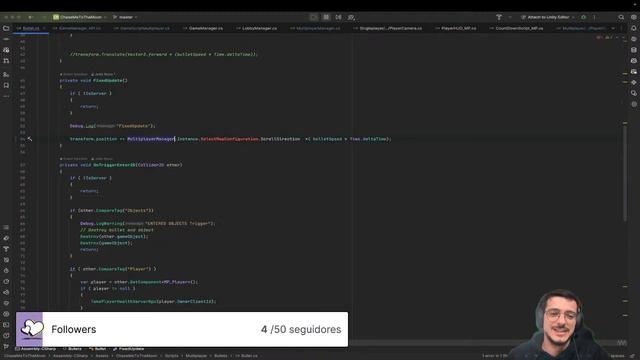640x360 pixels.
Task: Click the debug bug icon beside Attach to Unity Editor
Action: click(583, 17)
